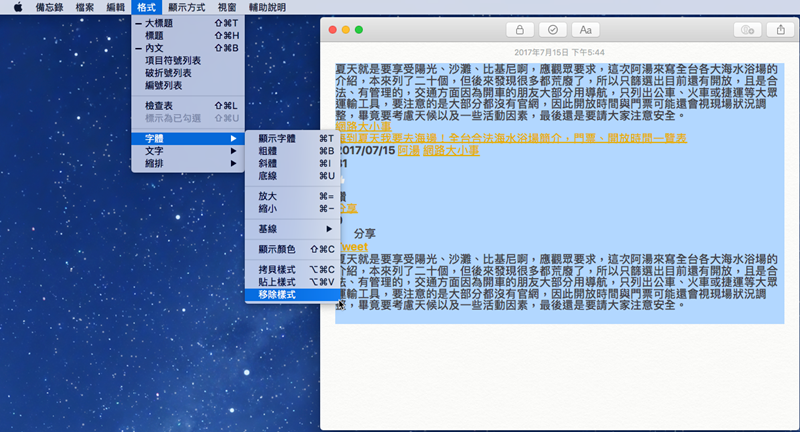Open the 視窗 menu
The width and height of the screenshot is (800, 432).
point(227,7)
